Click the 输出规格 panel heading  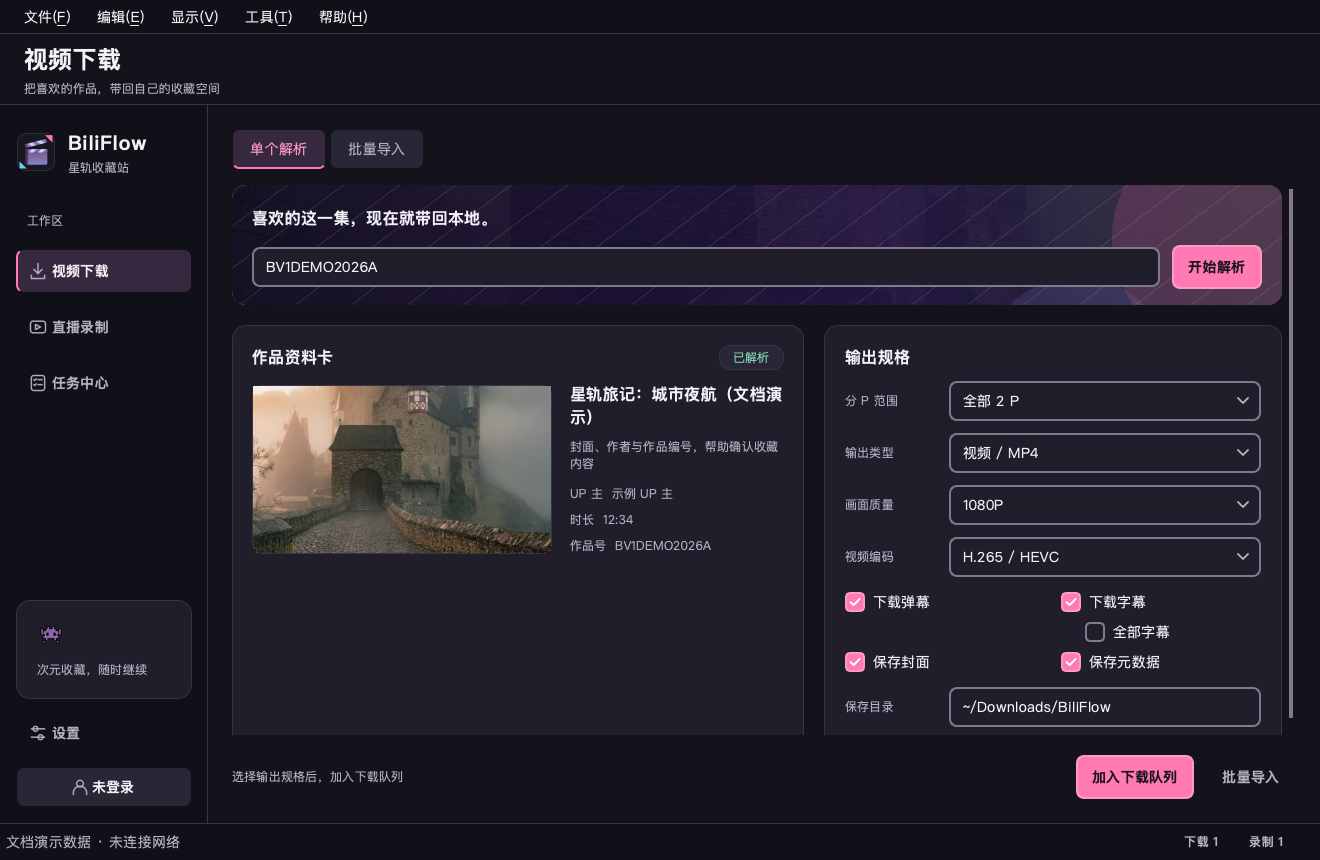click(877, 358)
